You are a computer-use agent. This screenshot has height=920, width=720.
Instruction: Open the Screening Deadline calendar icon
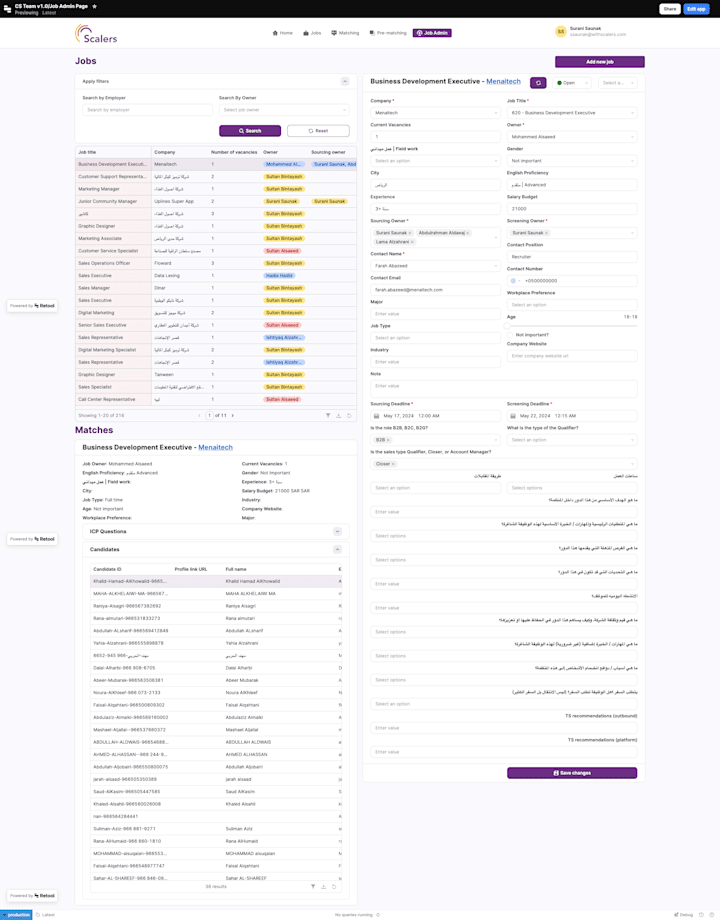coord(513,416)
